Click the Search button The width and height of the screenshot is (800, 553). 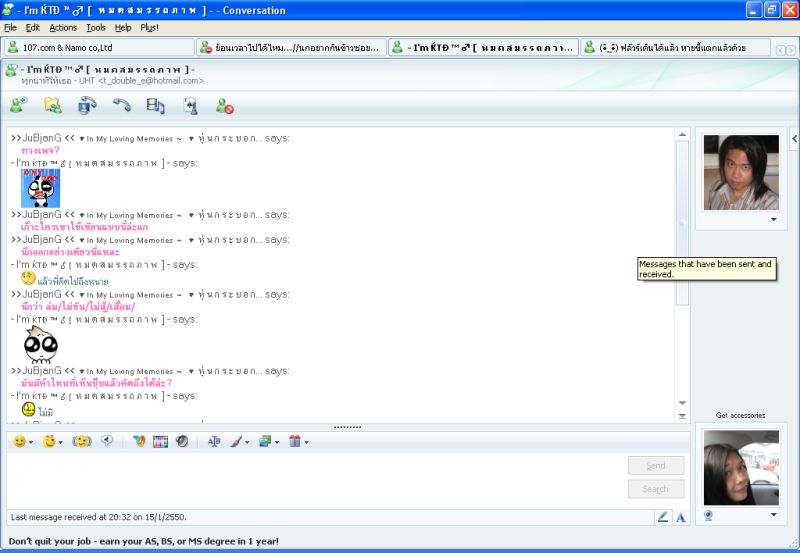point(656,489)
